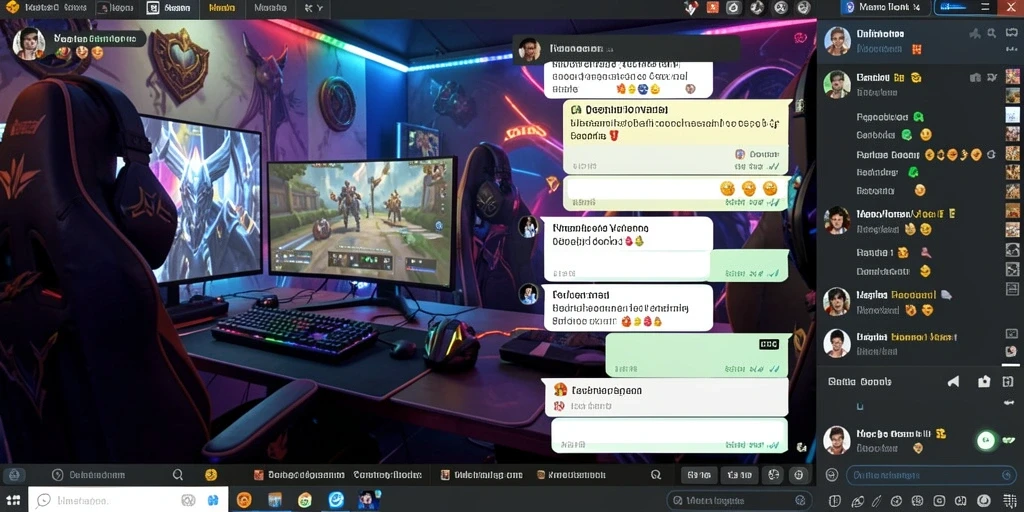Open the Windows Start button
Image resolution: width=1024 pixels, height=512 pixels.
tap(14, 500)
